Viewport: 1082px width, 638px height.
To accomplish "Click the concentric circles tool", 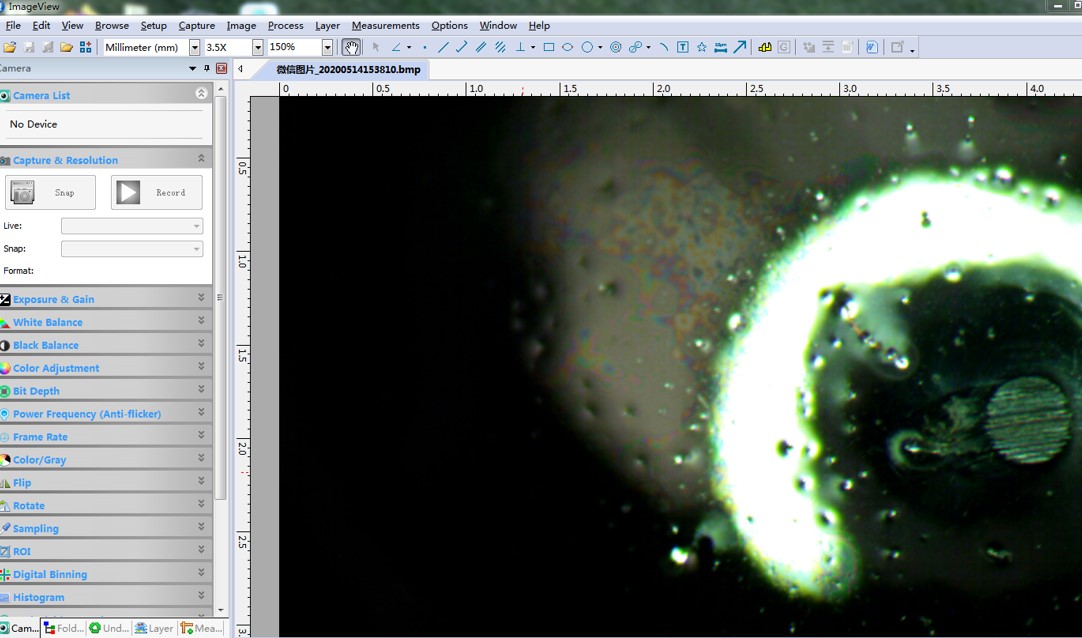I will 616,47.
